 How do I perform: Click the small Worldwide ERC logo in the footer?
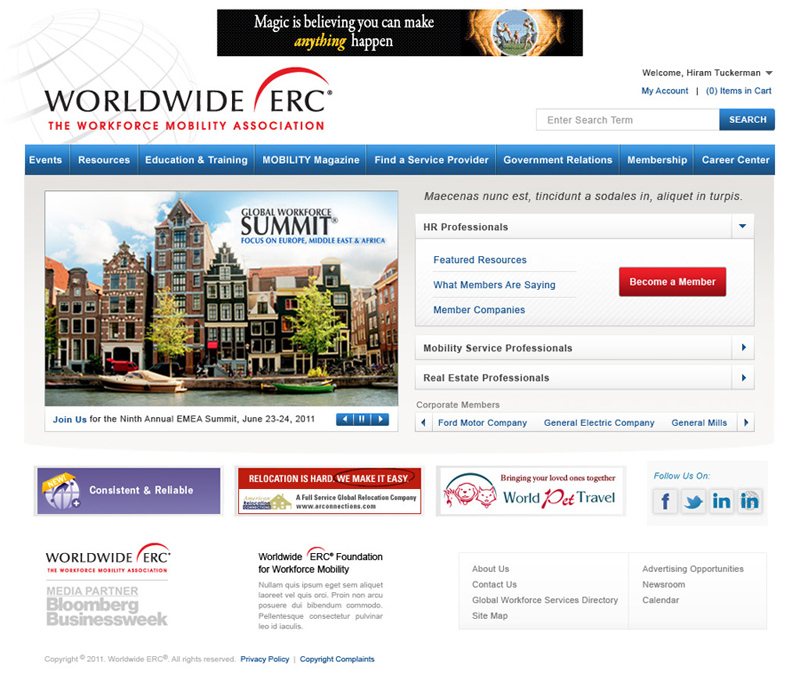click(x=108, y=558)
